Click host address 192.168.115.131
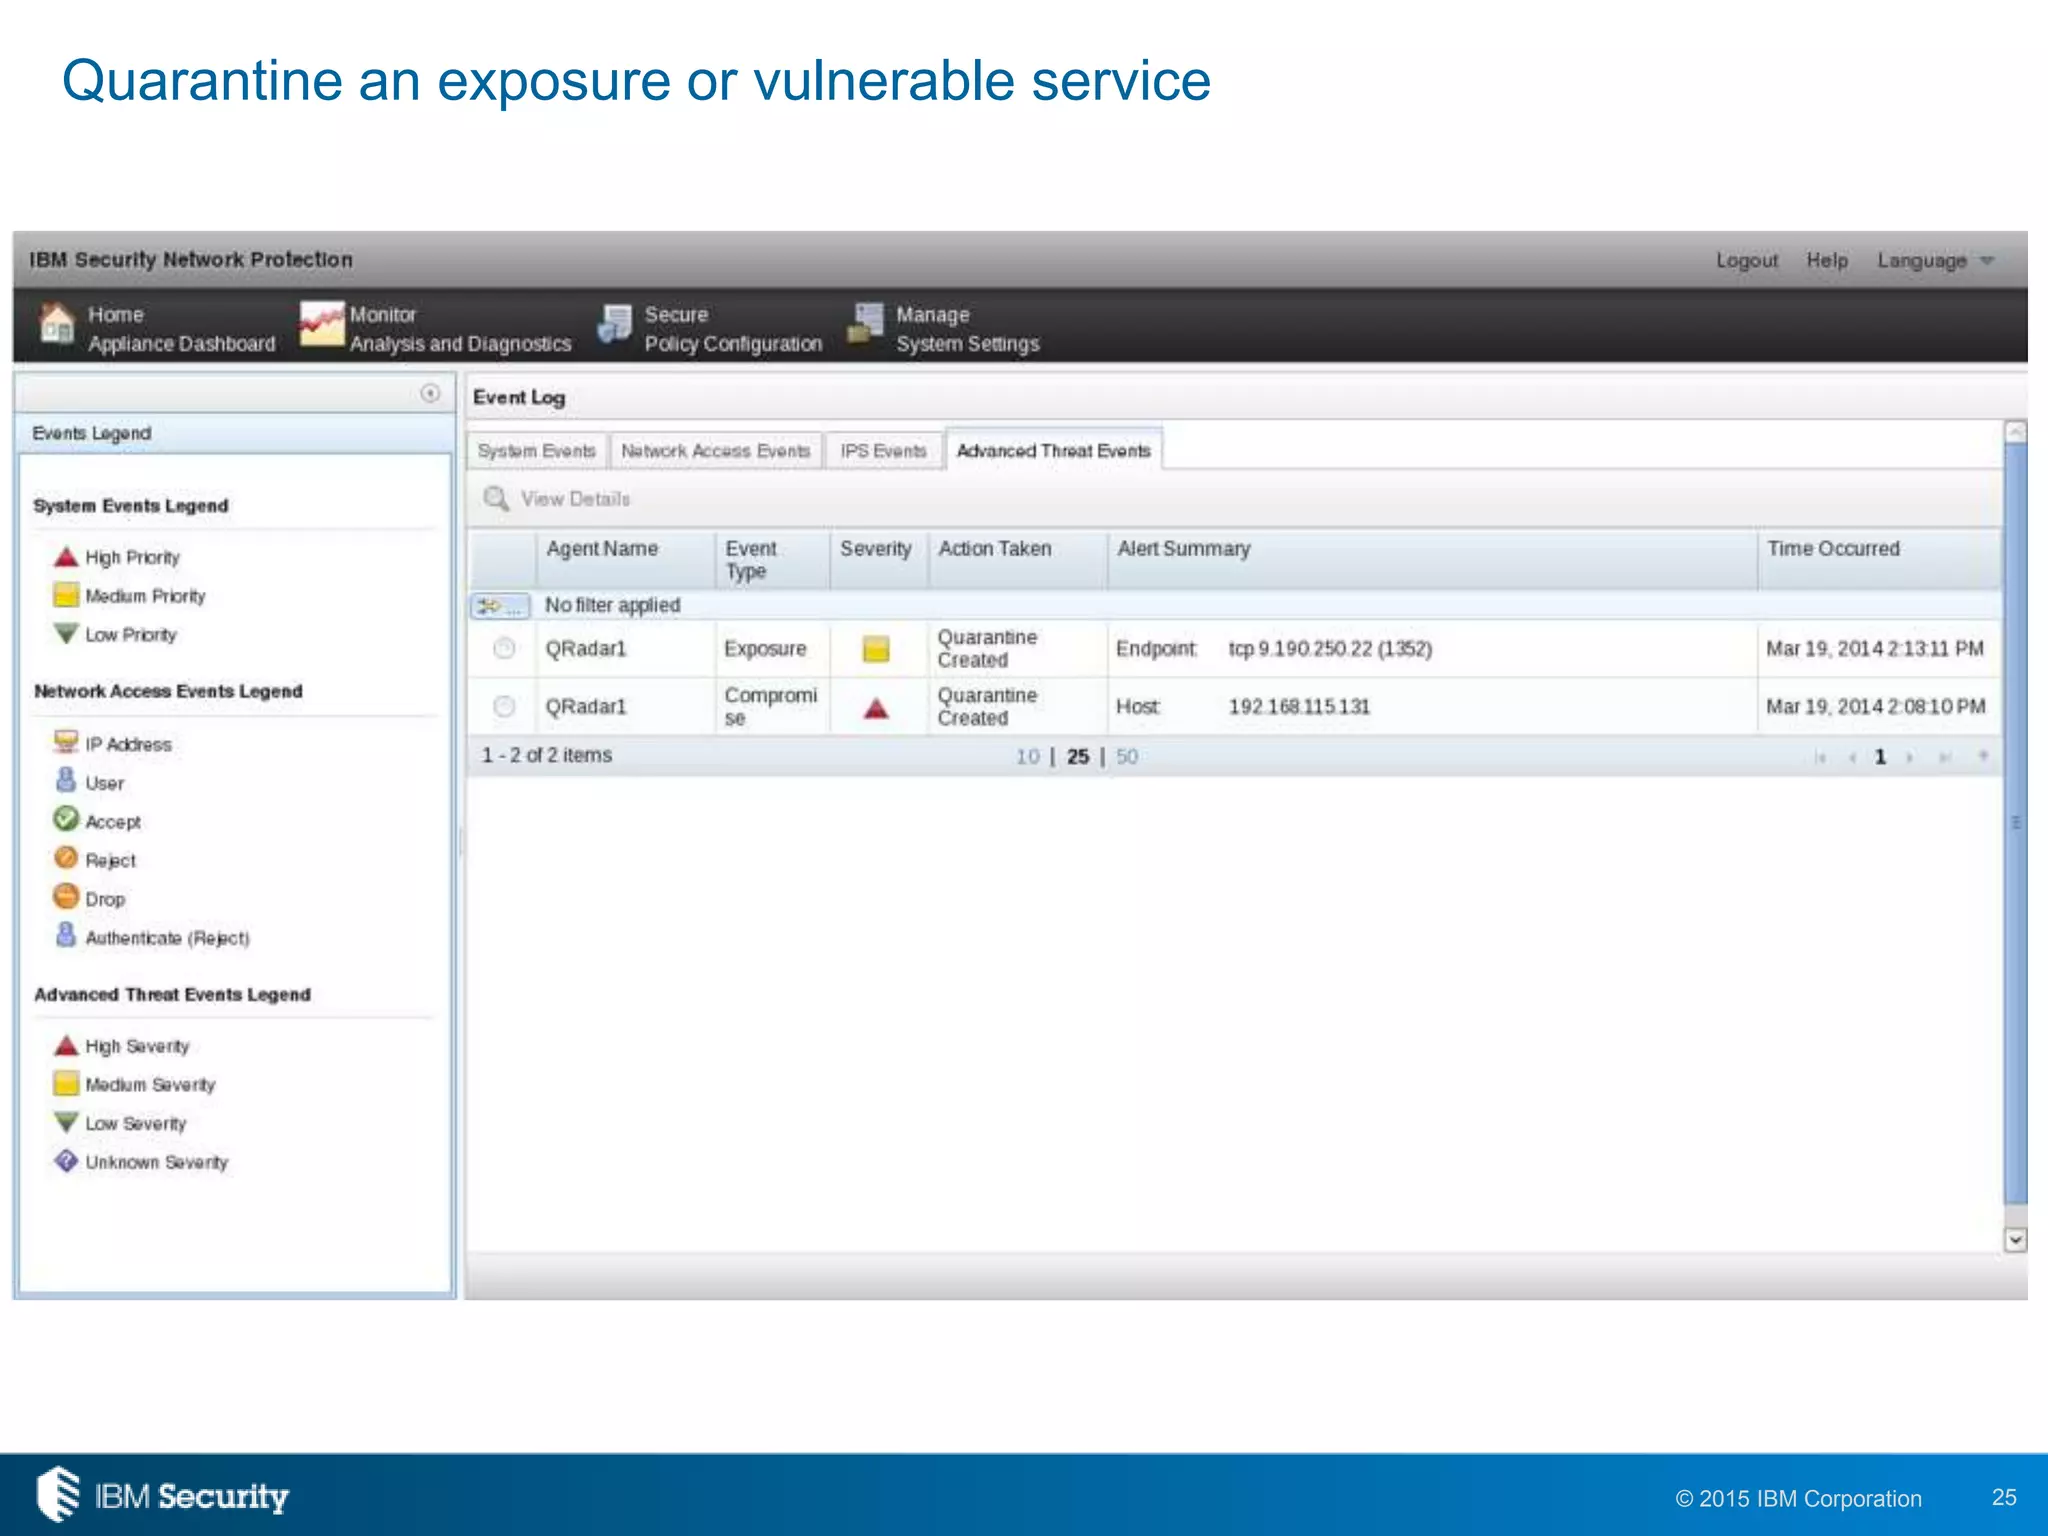The height and width of the screenshot is (1536, 2048). coord(1299,707)
